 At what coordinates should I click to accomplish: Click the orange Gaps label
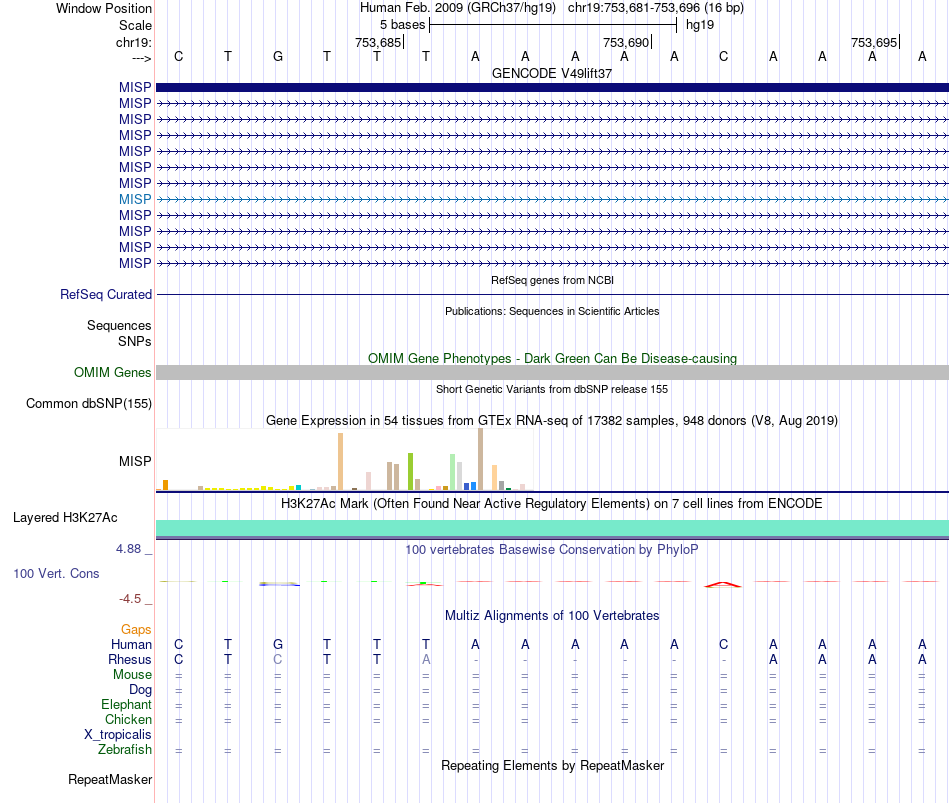136,630
